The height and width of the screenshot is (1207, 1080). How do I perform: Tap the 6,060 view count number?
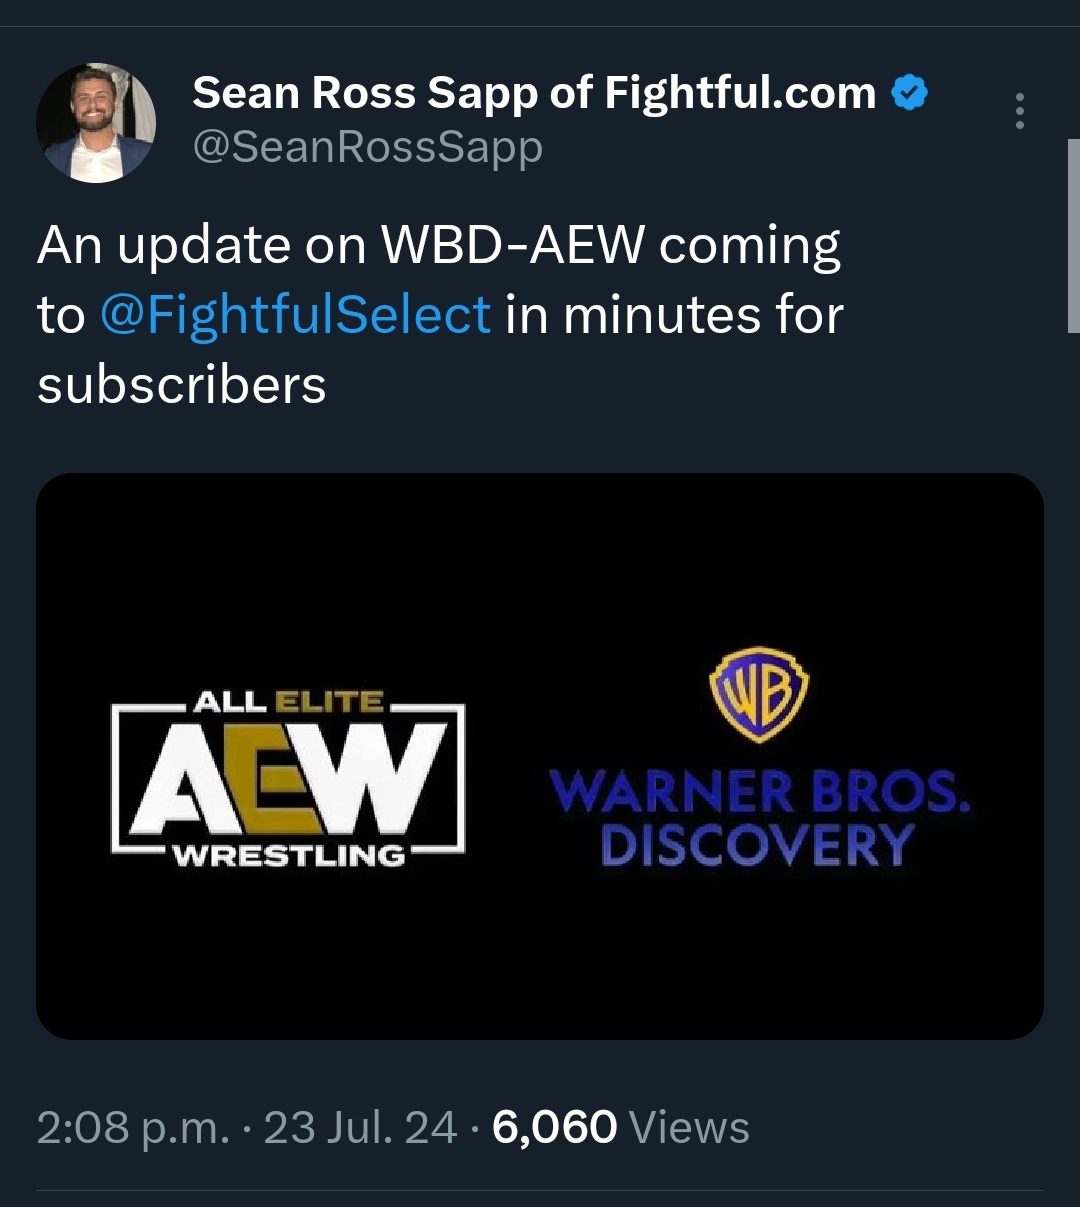(x=555, y=1128)
